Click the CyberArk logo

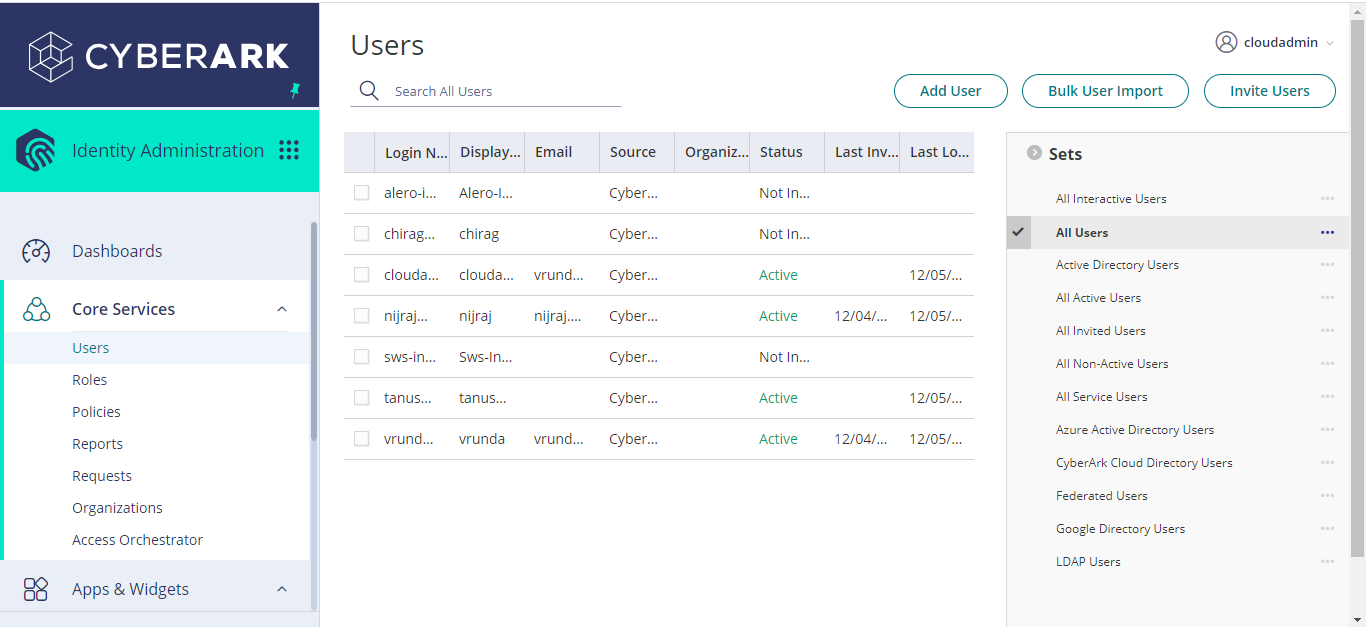click(x=159, y=56)
